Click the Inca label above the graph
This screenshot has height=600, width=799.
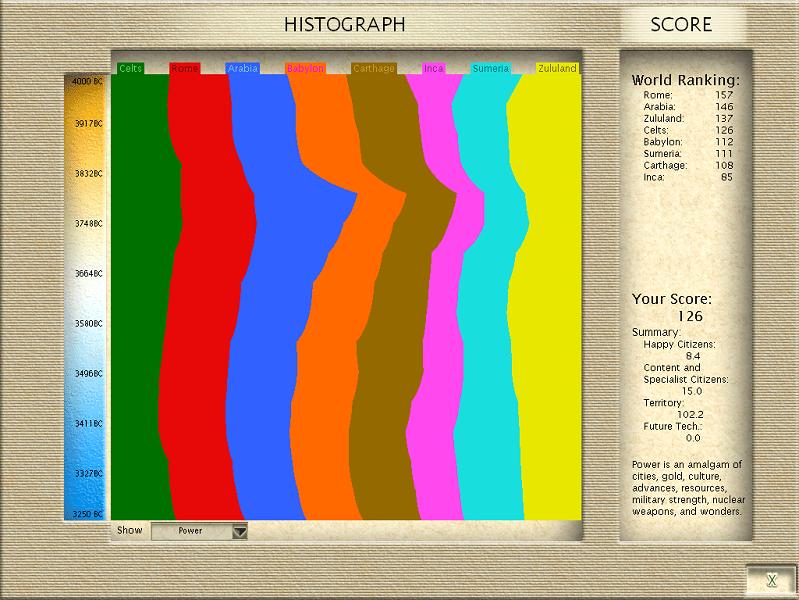[433, 69]
